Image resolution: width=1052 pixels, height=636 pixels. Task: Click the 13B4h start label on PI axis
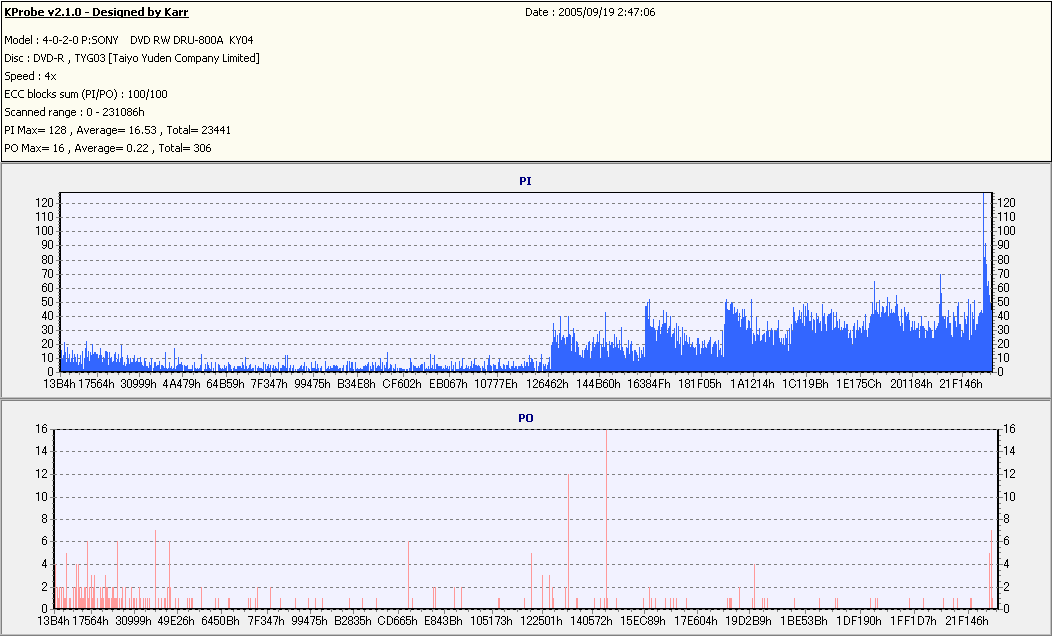pyautogui.click(x=58, y=384)
